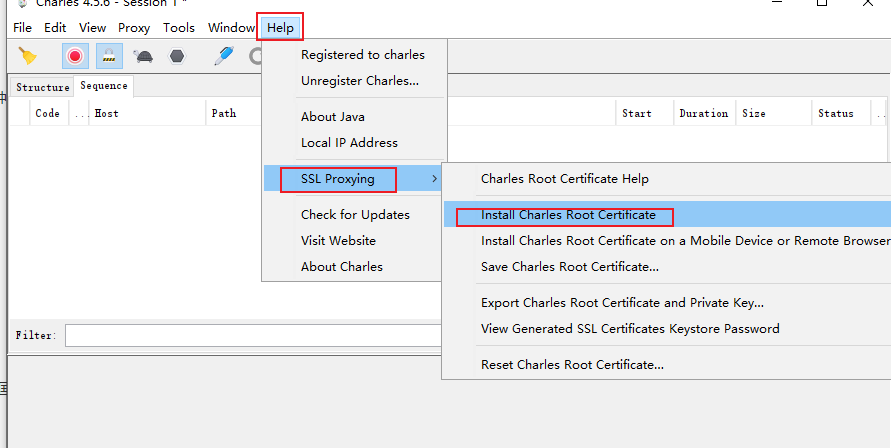Viewport: 891px width, 448px height.
Task: Select the Sequence tab
Action: (104, 86)
